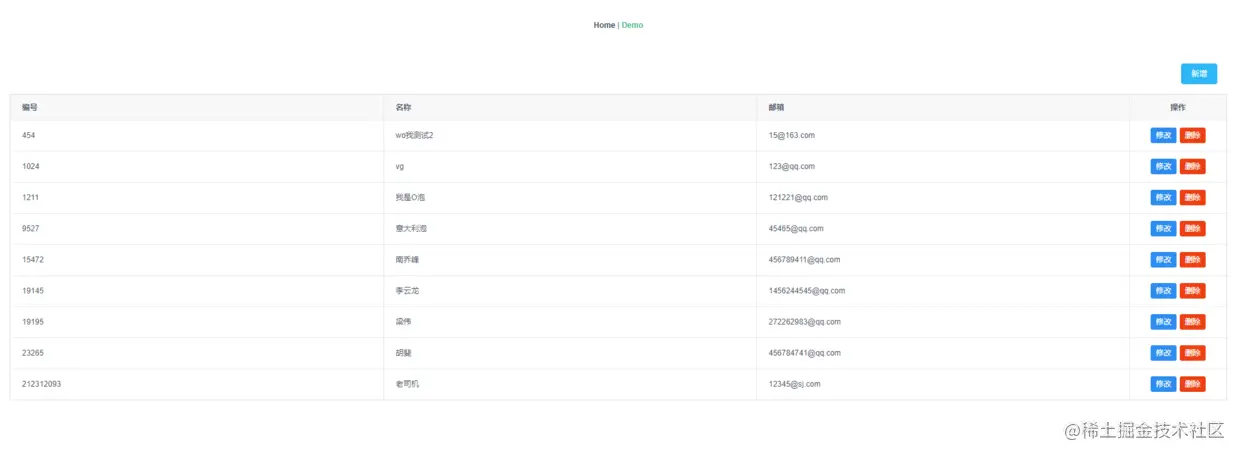The height and width of the screenshot is (456, 1240).
Task: Click 删除 in row 454
Action: [1192, 135]
